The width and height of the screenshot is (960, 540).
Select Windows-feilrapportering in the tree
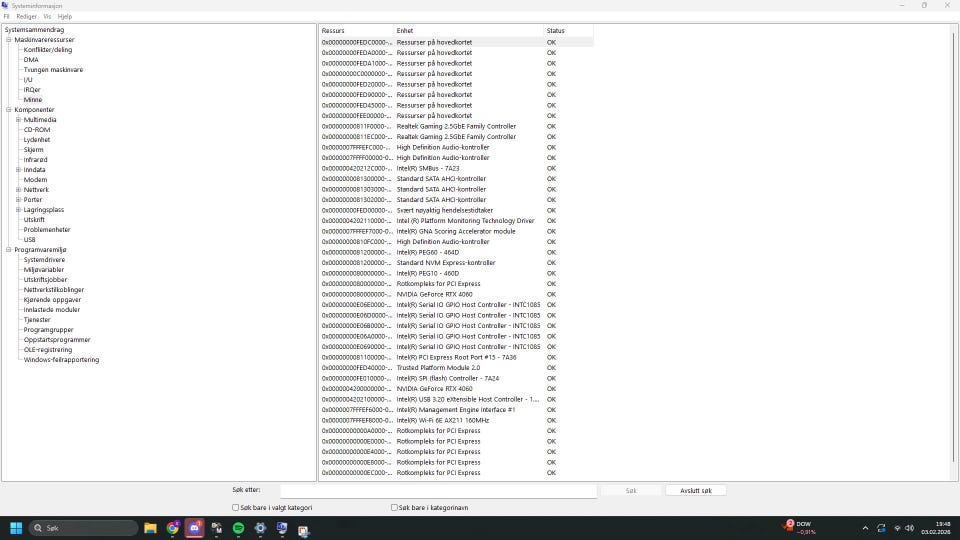click(61, 360)
